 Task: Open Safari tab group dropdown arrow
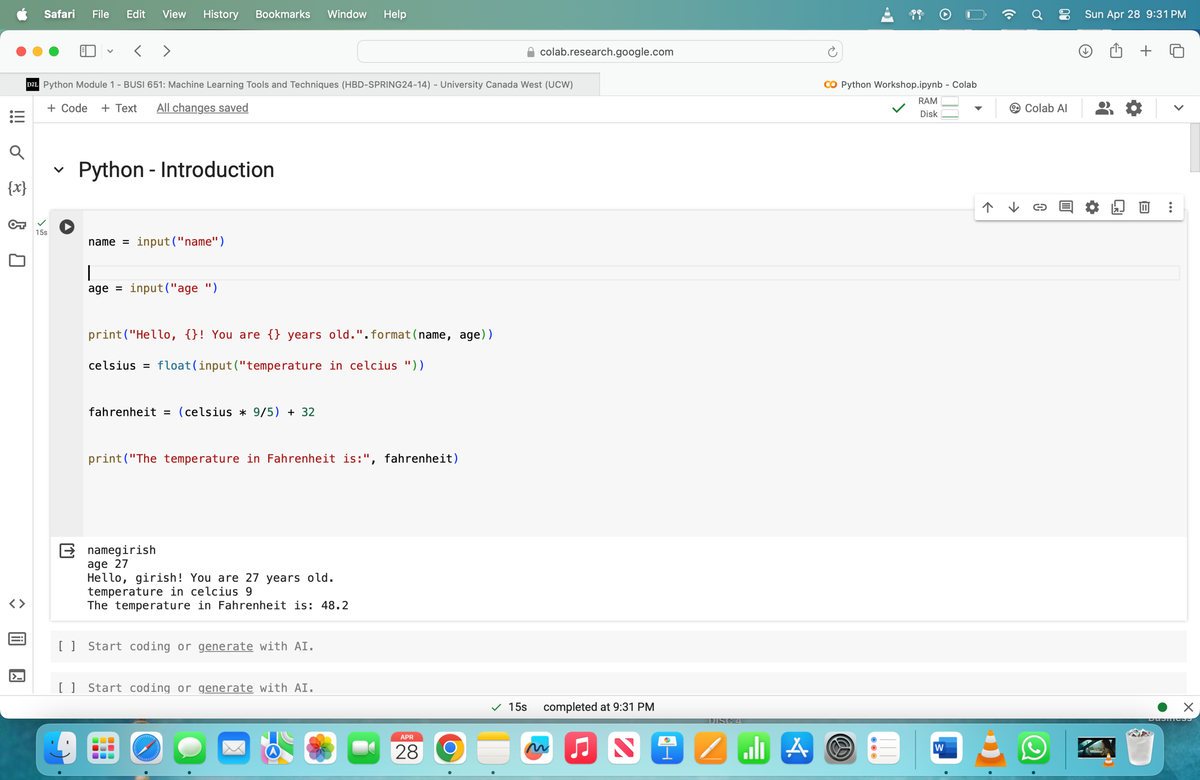(109, 50)
